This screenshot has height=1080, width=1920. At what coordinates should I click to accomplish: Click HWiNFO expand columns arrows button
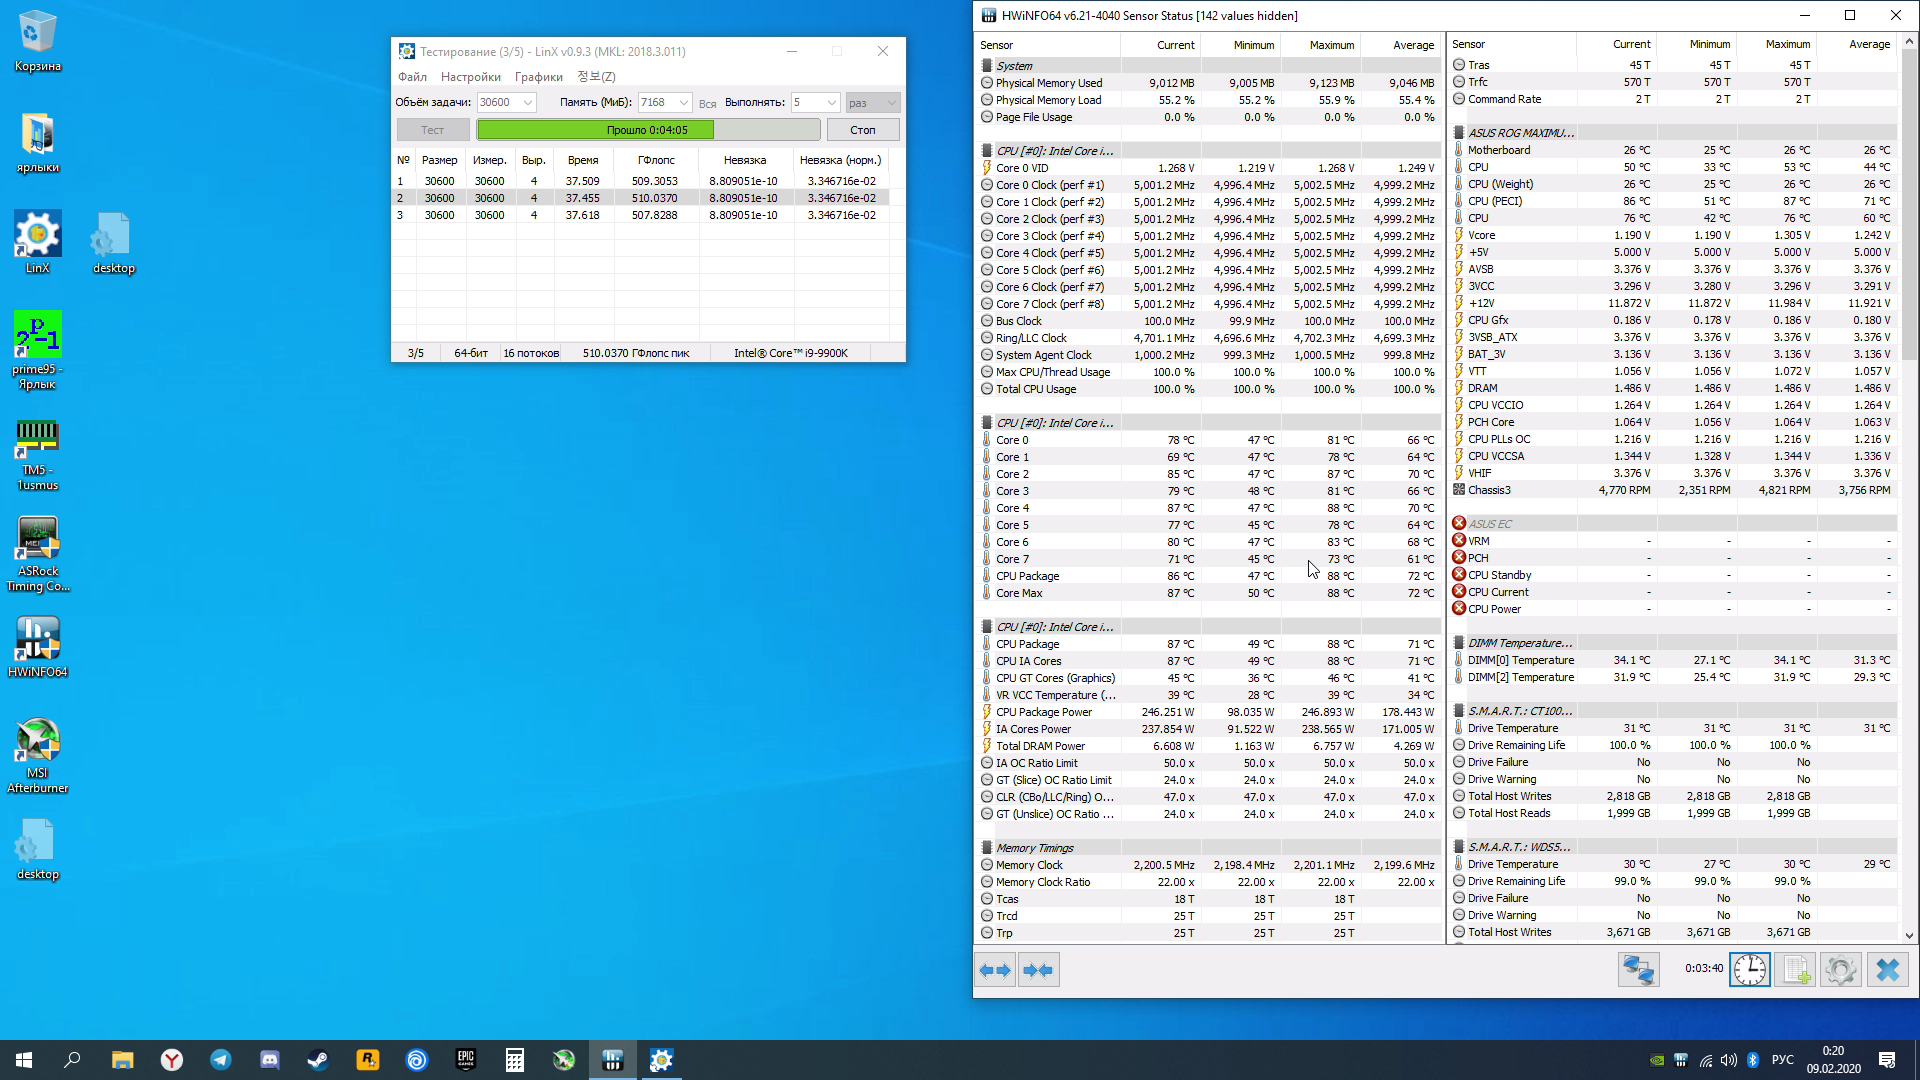coord(995,970)
